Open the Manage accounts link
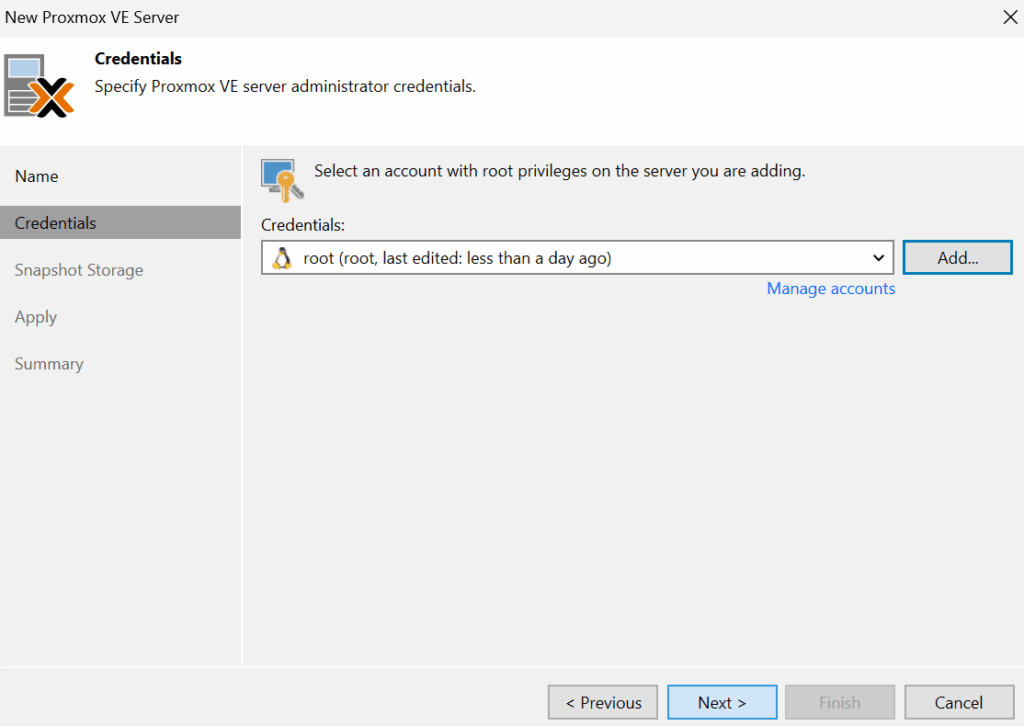This screenshot has height=726, width=1024. (831, 289)
